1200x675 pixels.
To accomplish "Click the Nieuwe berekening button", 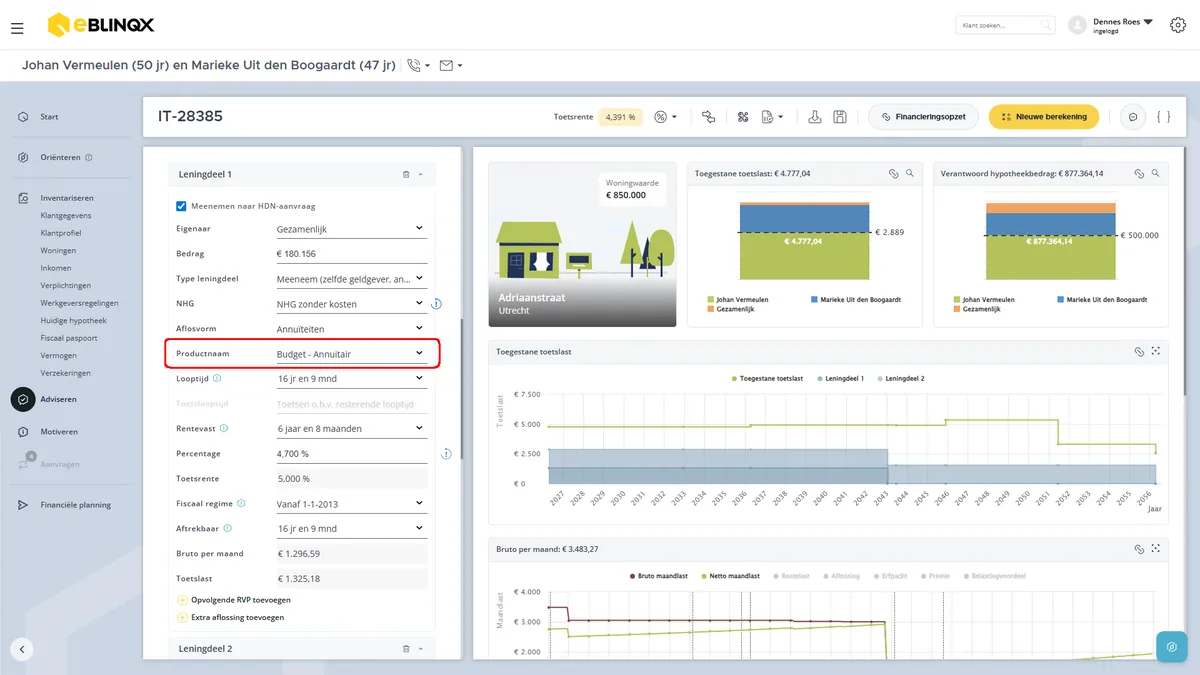I will coord(1044,117).
